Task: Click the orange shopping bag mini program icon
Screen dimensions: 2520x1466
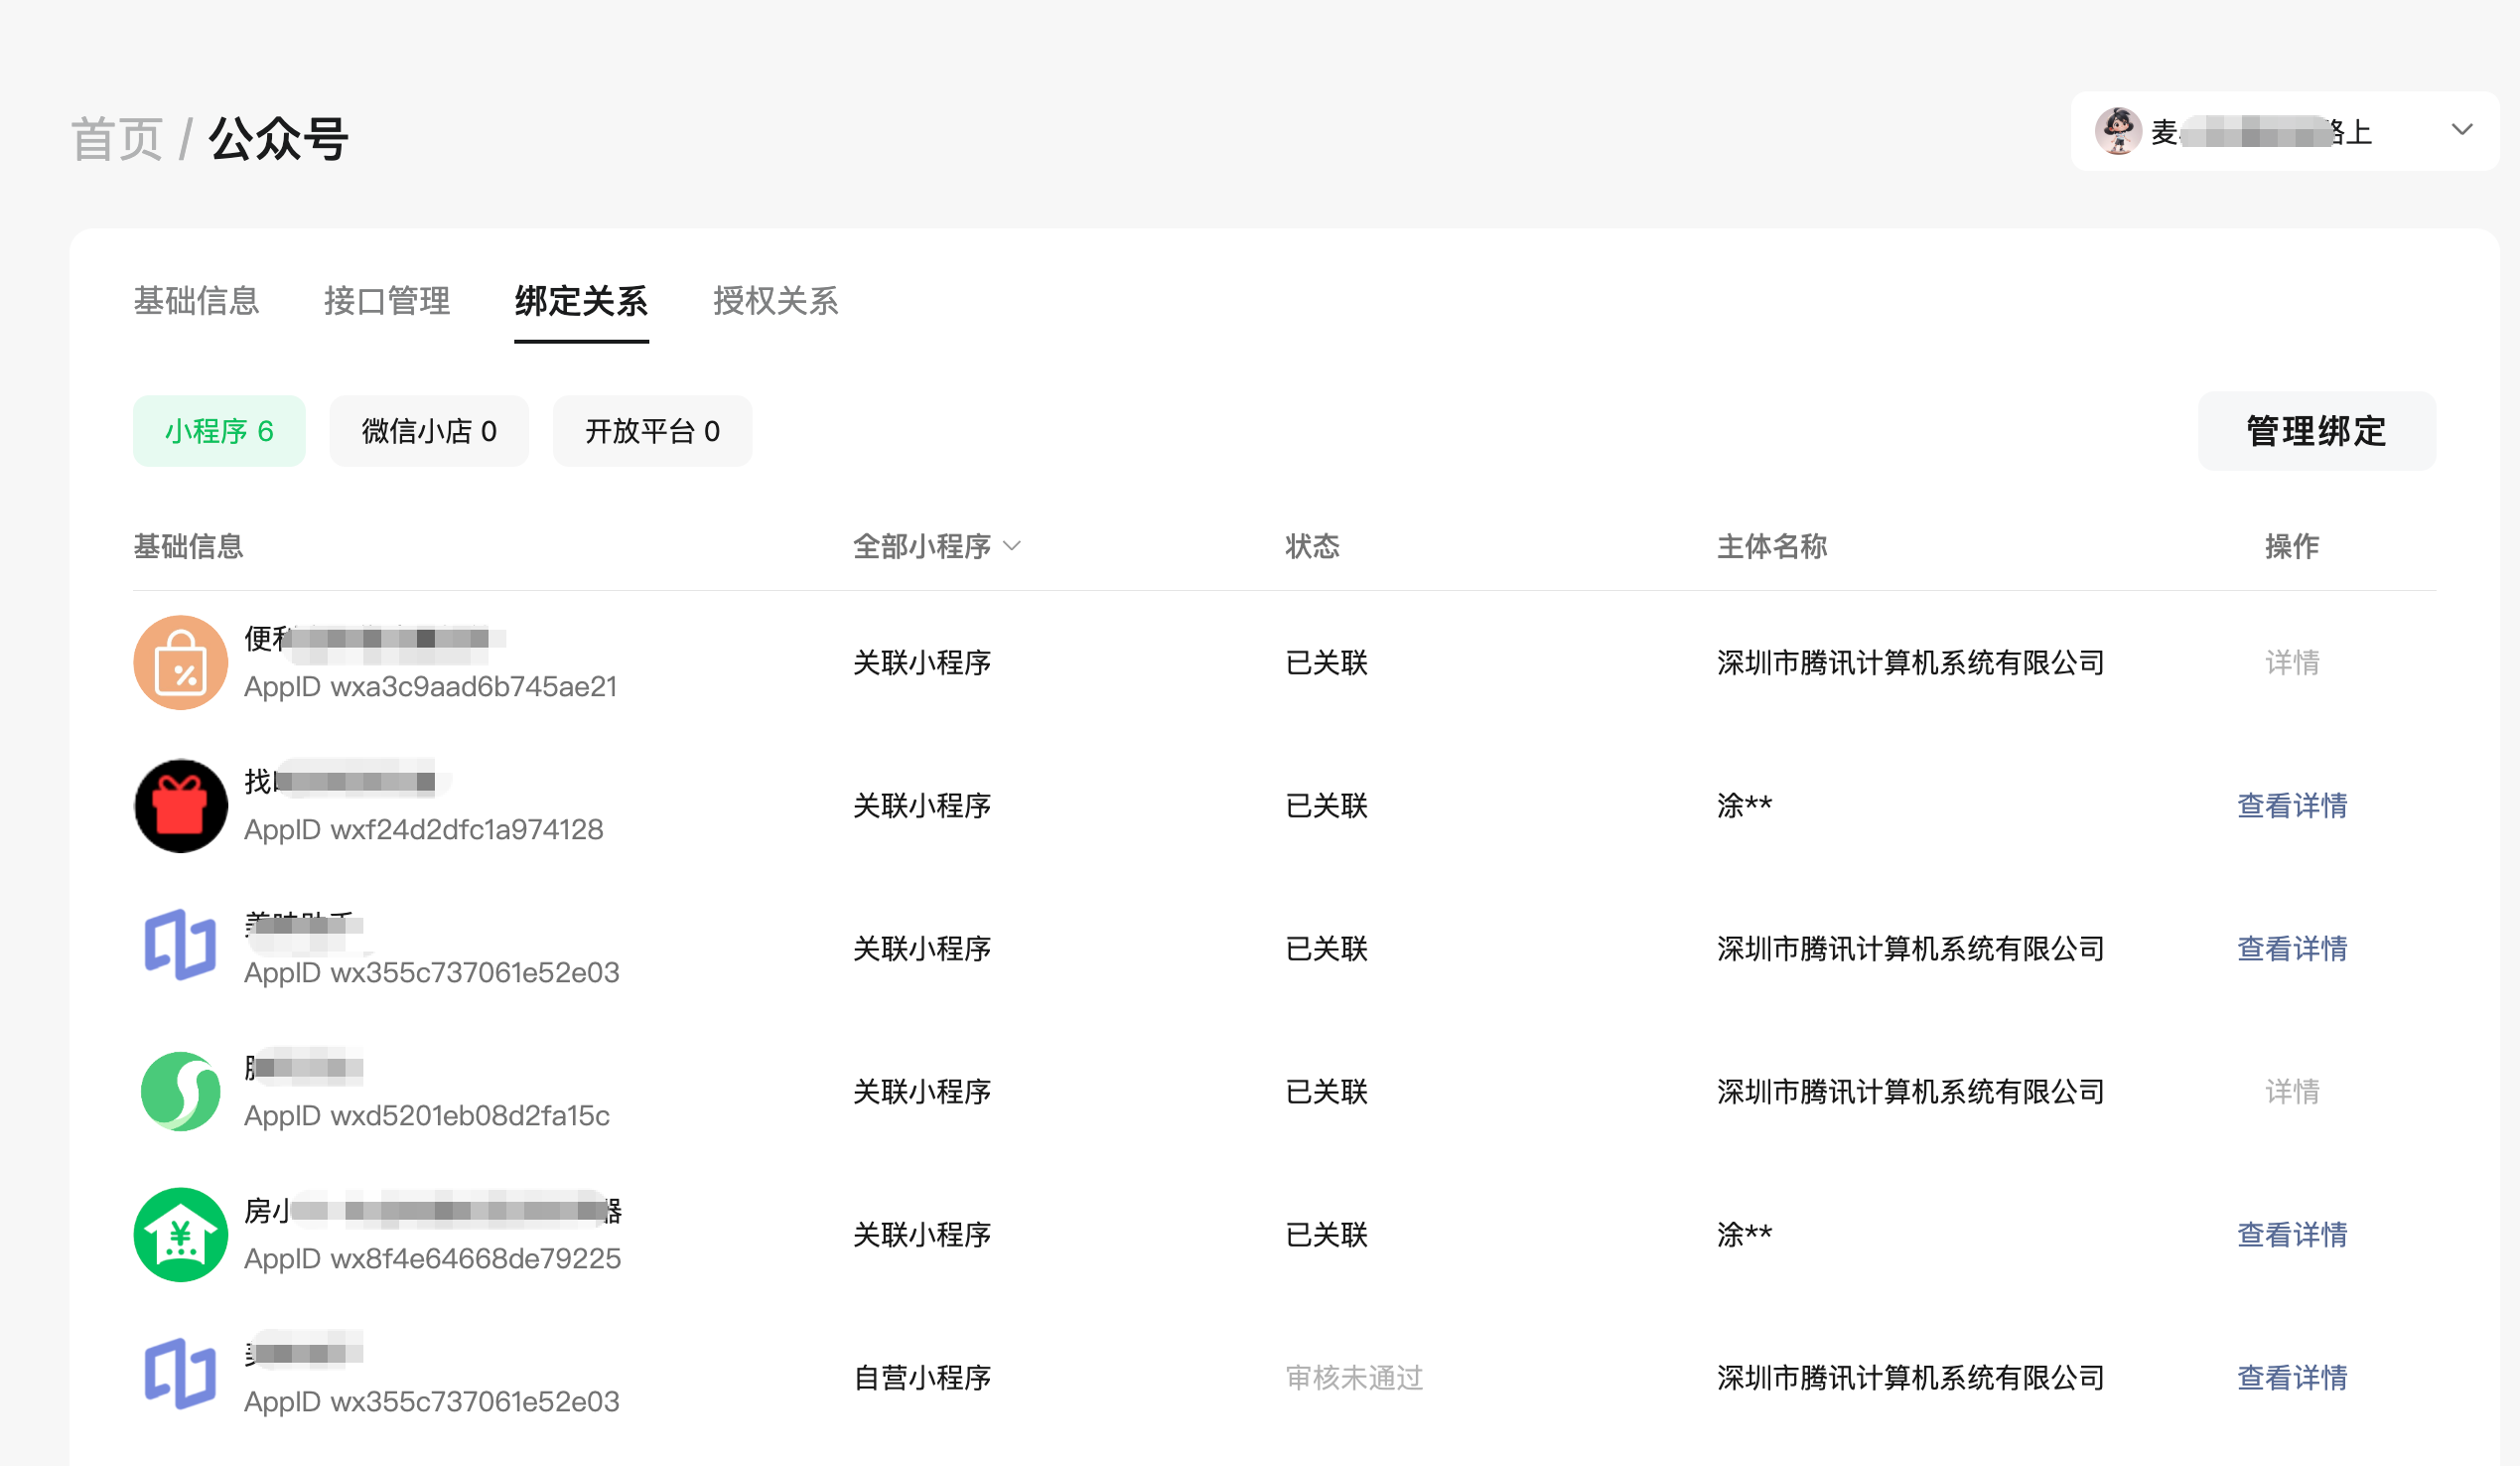Action: click(180, 662)
